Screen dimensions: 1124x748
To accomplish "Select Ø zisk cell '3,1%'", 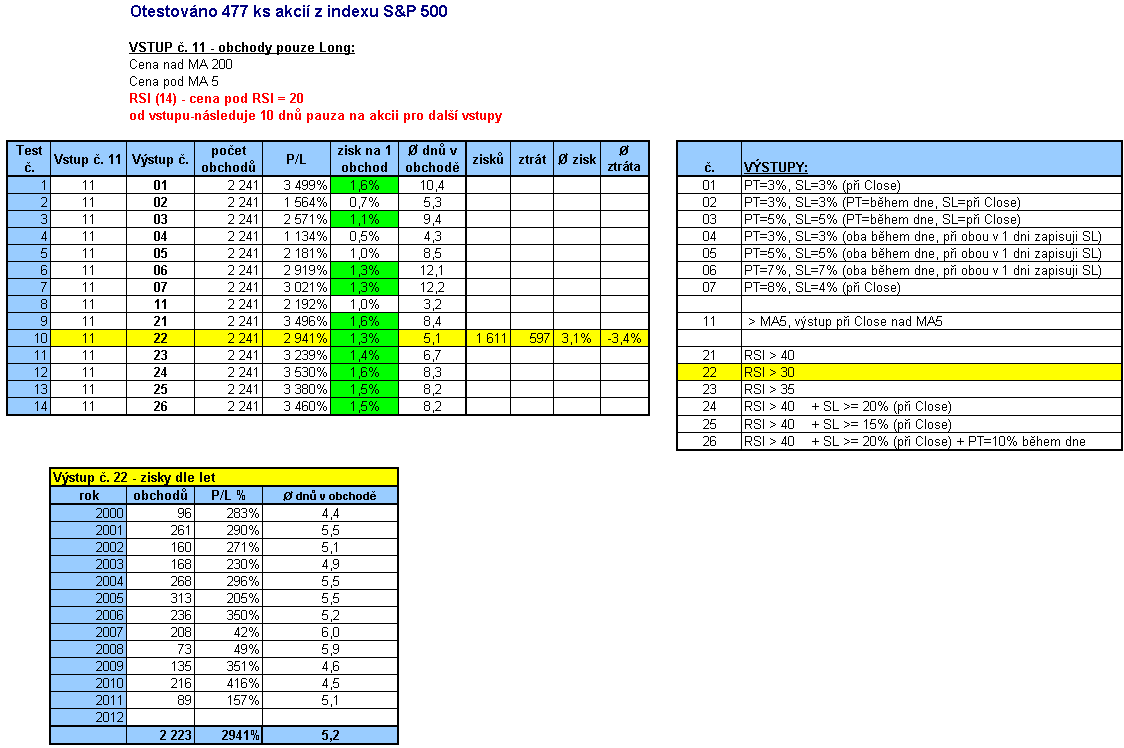I will [577, 339].
